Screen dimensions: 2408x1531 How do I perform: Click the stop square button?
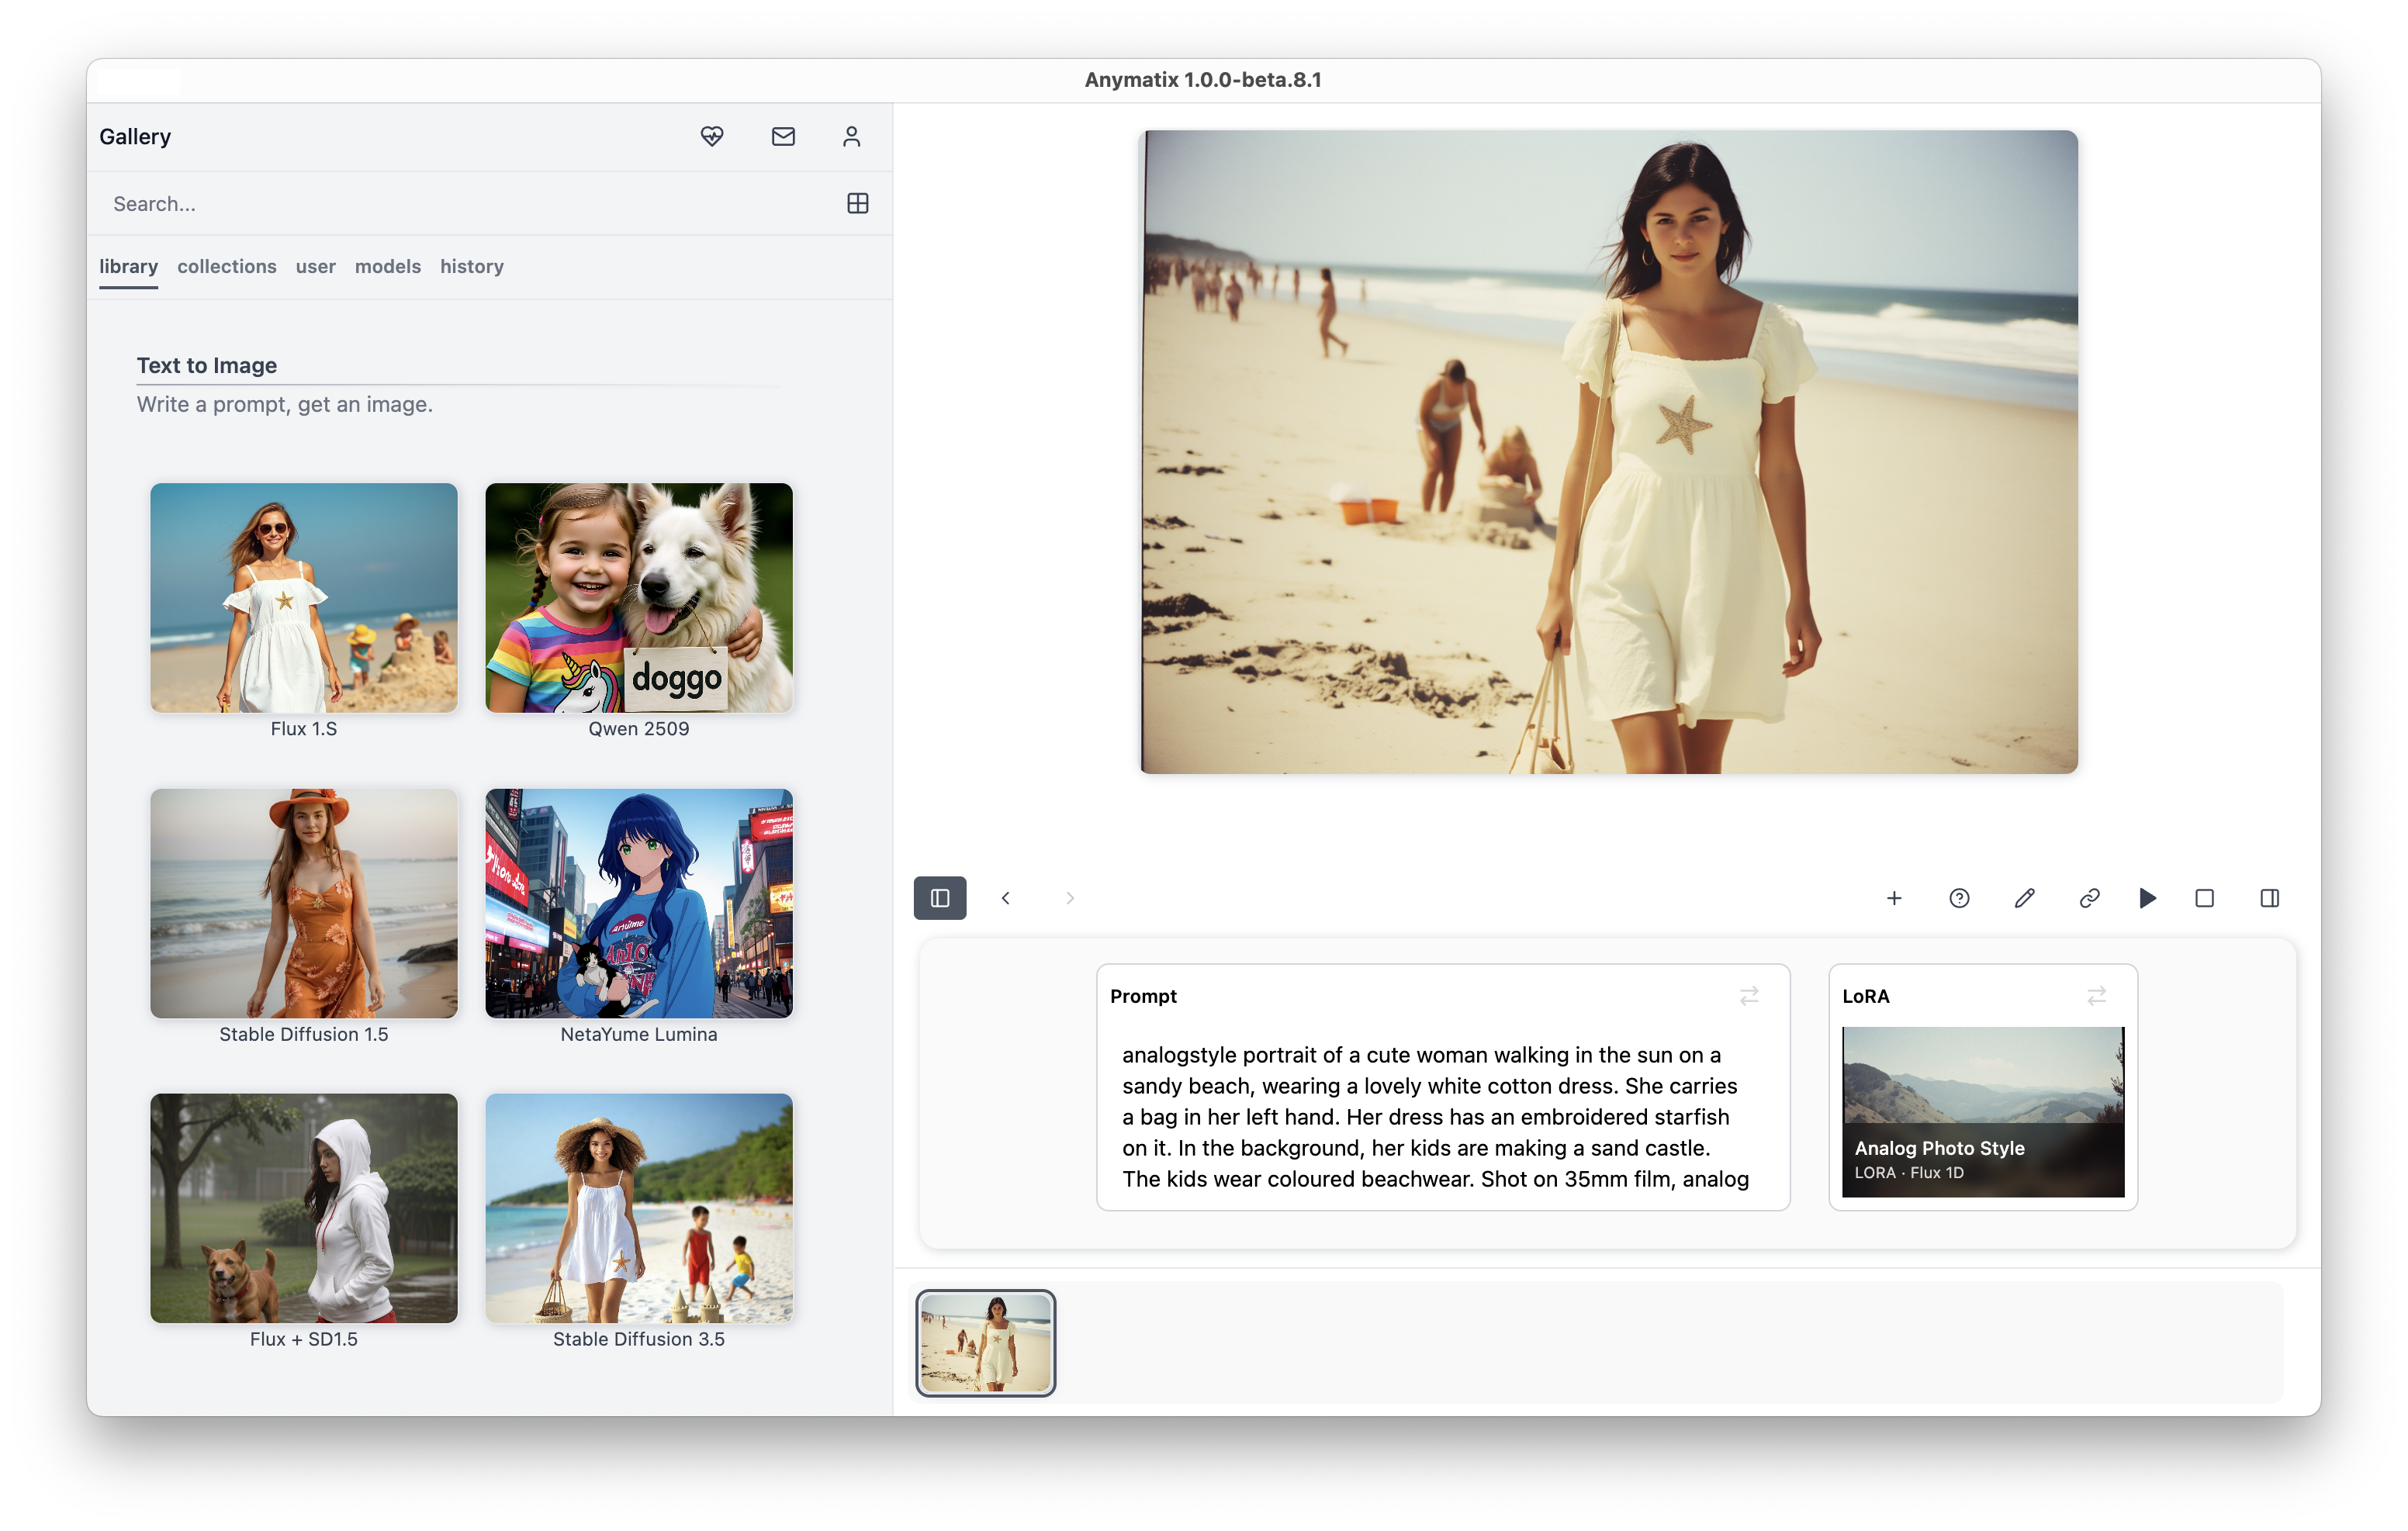2204,898
